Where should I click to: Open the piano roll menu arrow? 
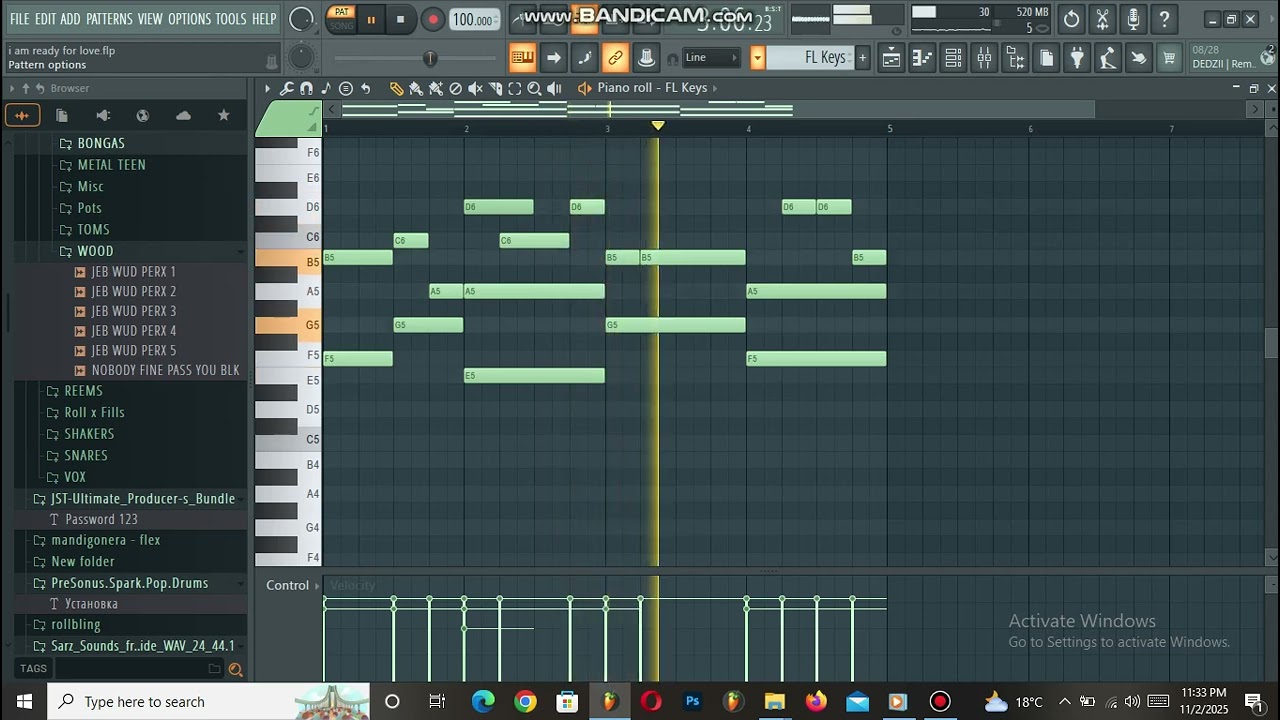pyautogui.click(x=267, y=88)
